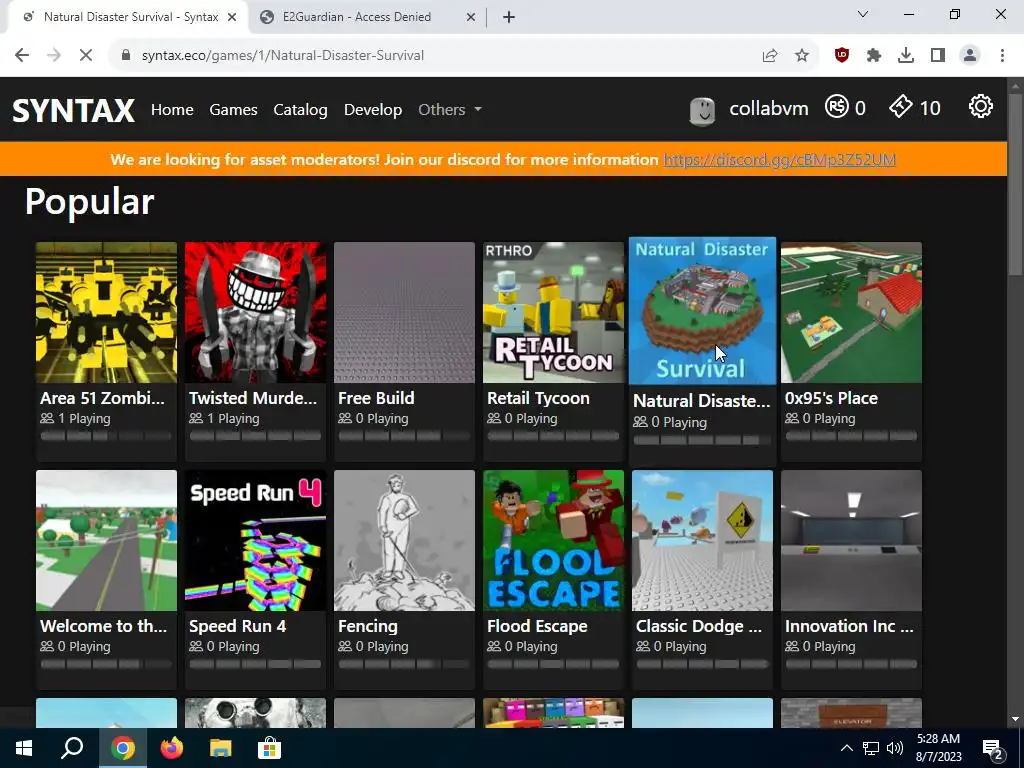Image resolution: width=1024 pixels, height=768 pixels.
Task: Bookmark this page with the star icon
Action: click(x=802, y=56)
